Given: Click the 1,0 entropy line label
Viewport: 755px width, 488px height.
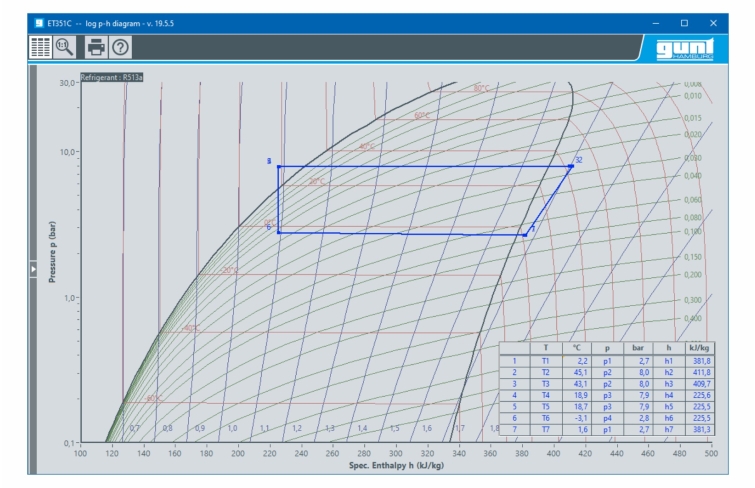Looking at the screenshot, I should (x=232, y=428).
